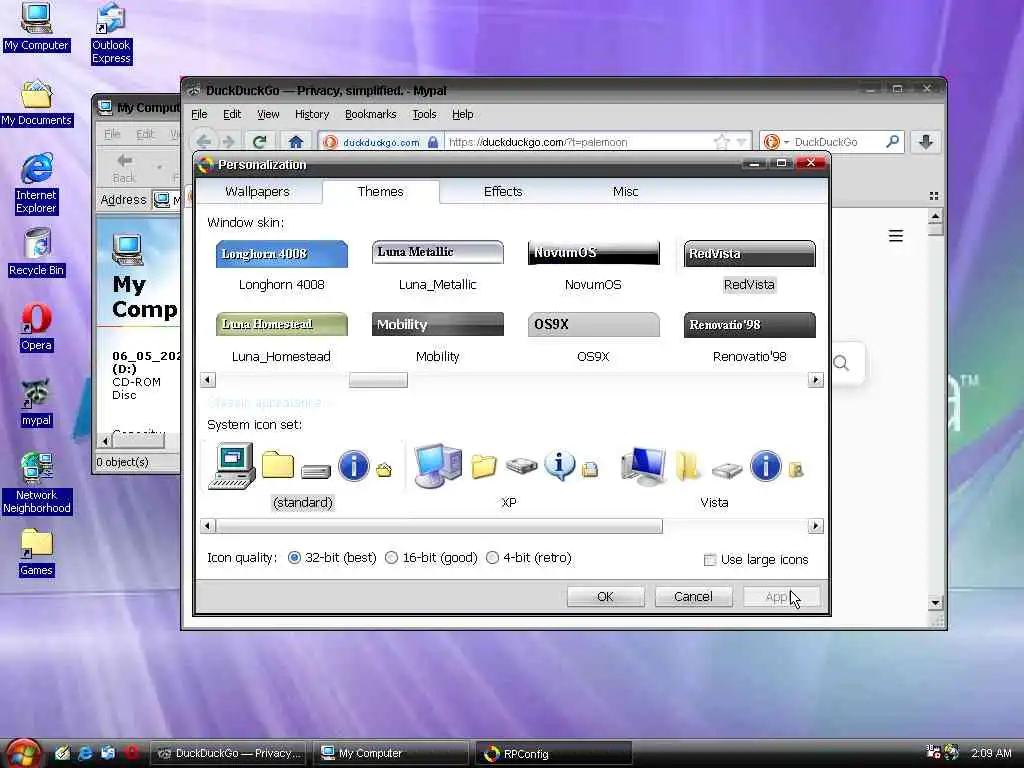Click OK in Personalization dialog

(605, 596)
